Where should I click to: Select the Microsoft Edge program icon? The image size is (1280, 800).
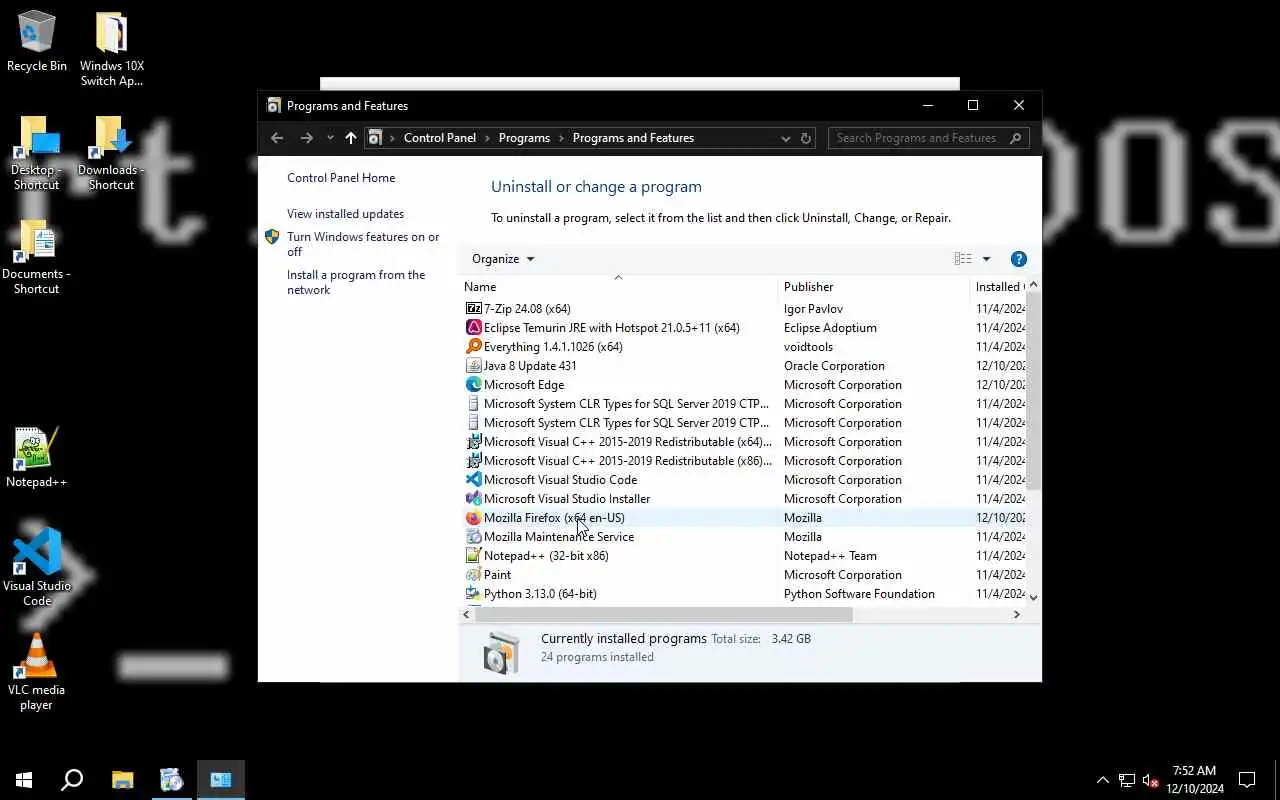(x=474, y=385)
